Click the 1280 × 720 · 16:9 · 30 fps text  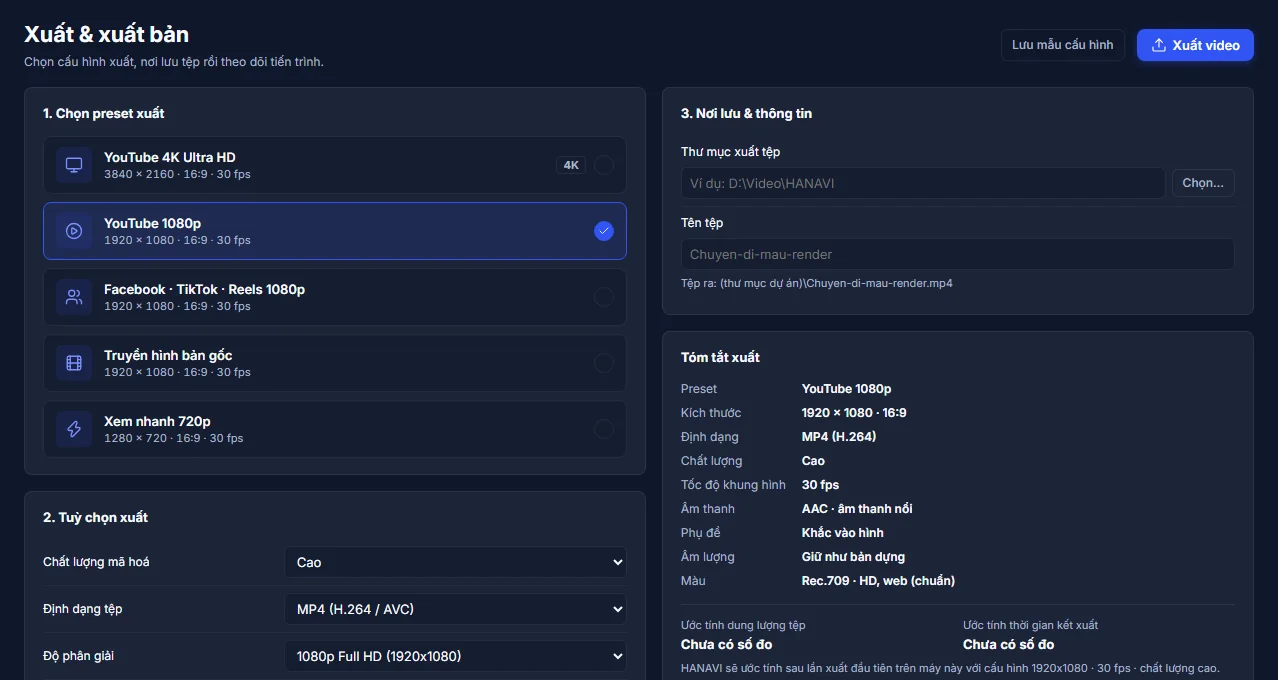(174, 438)
